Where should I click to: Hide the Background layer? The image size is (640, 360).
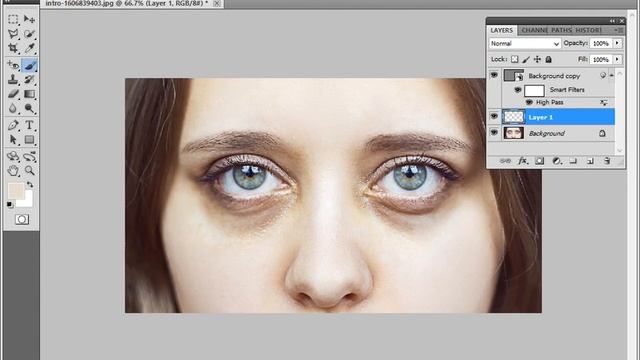(x=494, y=133)
